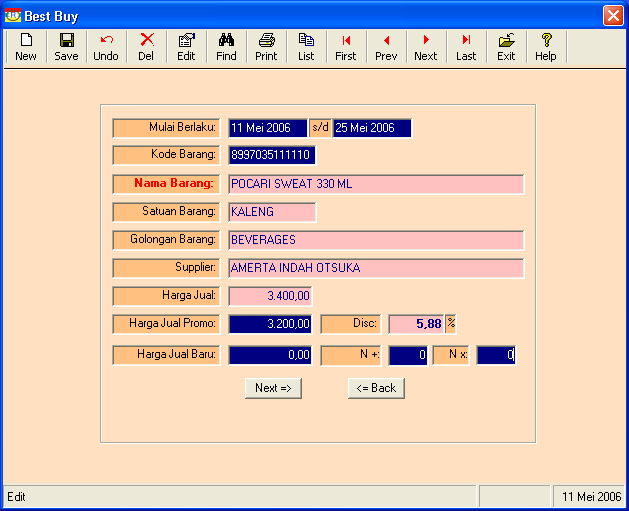Viewport: 629px width, 511px height.
Task: Click the 'Next =>' button
Action: (x=273, y=388)
